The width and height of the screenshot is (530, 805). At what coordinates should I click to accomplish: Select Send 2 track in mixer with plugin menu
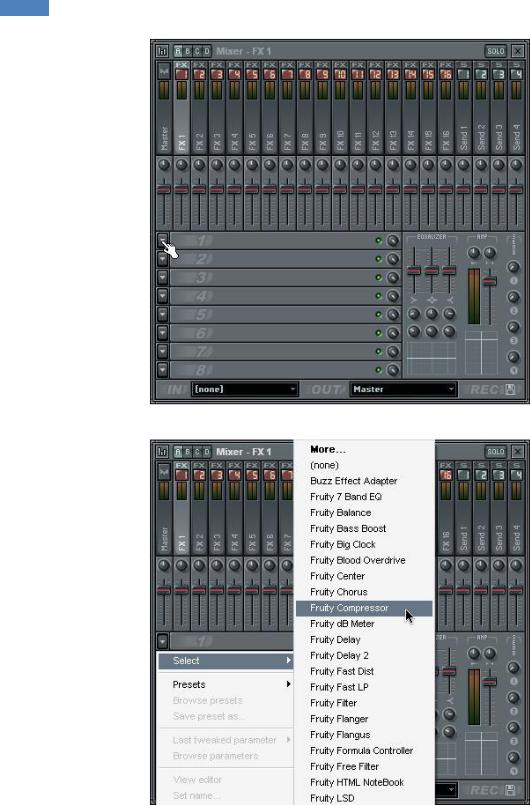pos(481,507)
